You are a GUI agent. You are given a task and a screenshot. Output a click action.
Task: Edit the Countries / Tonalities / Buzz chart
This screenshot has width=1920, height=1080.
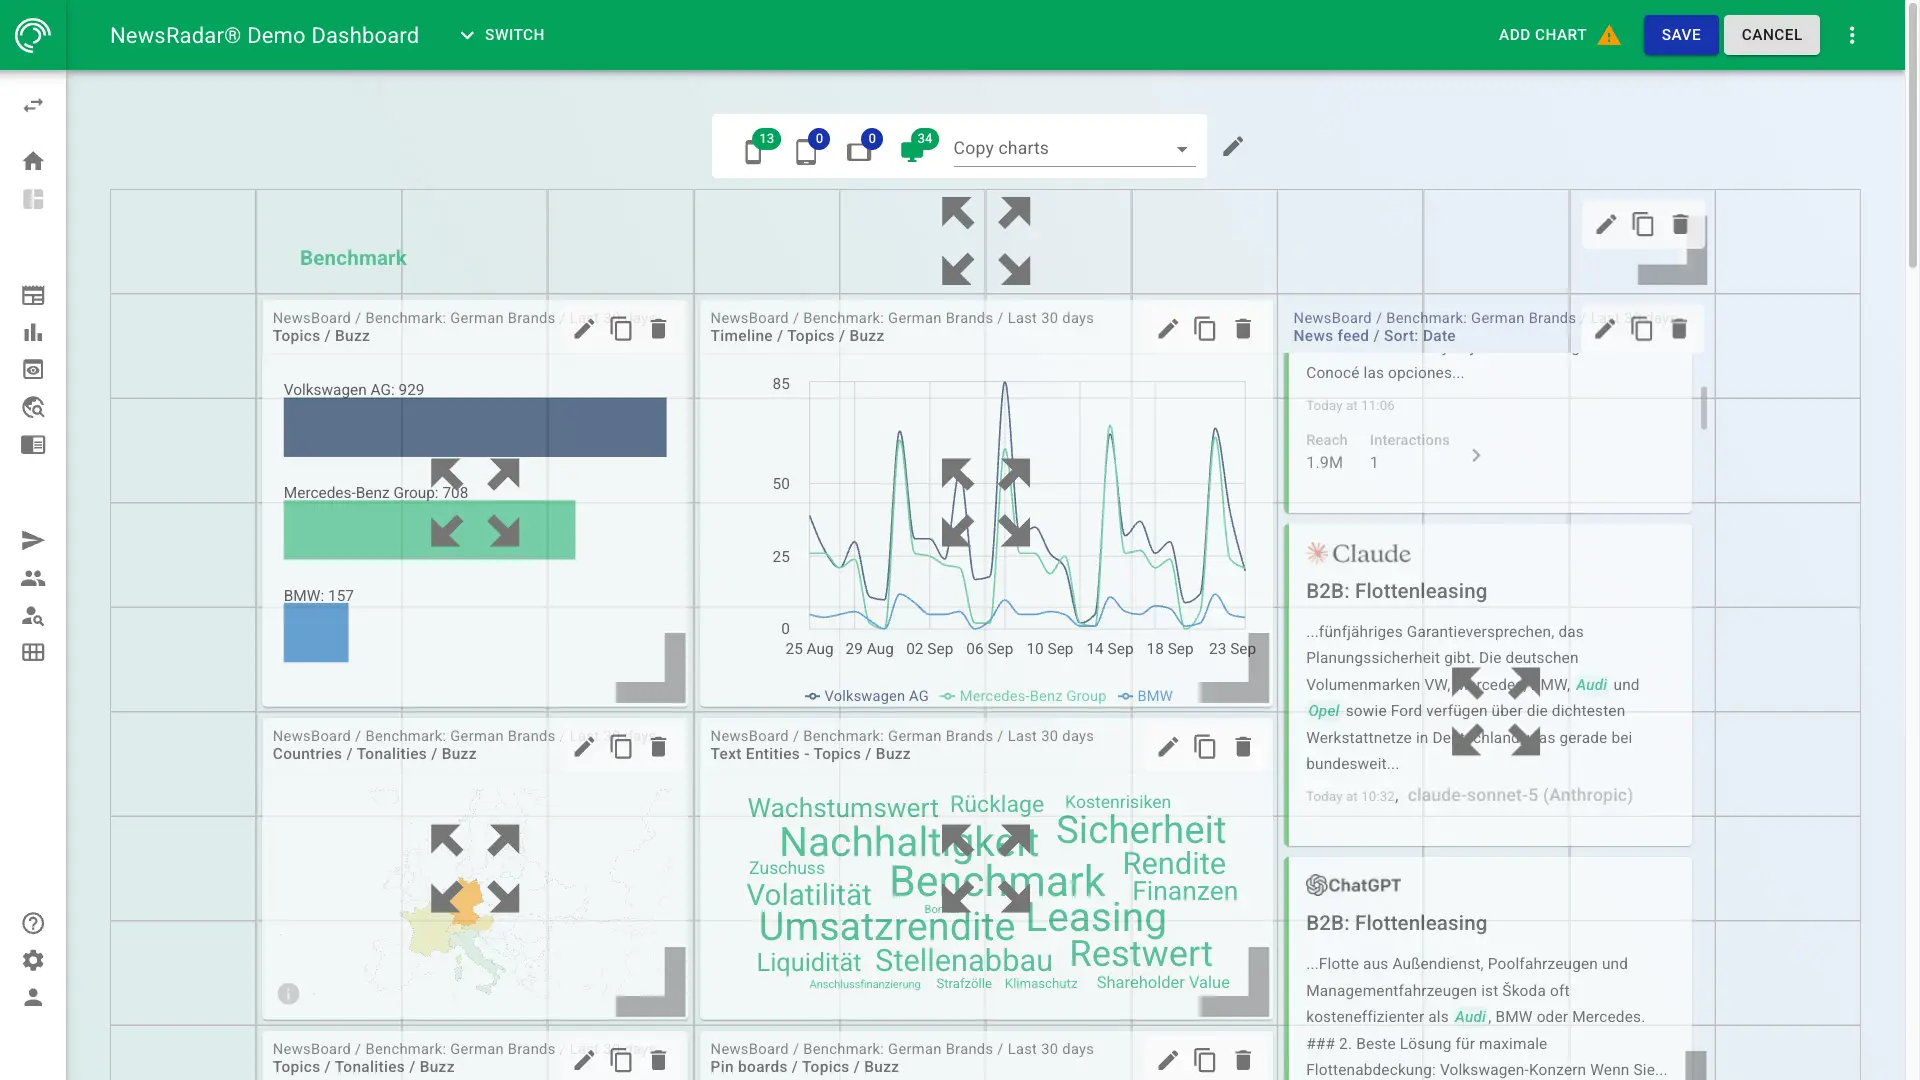click(x=584, y=747)
